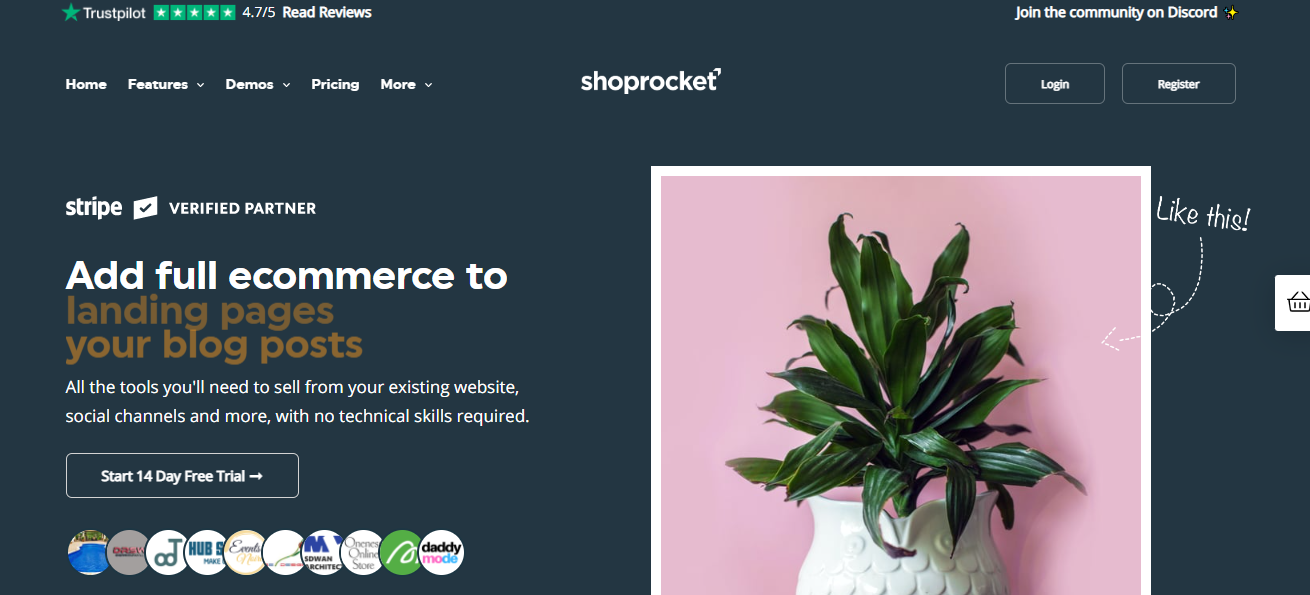
Task: Click the Stripe verified partner badge
Action: [x=191, y=208]
